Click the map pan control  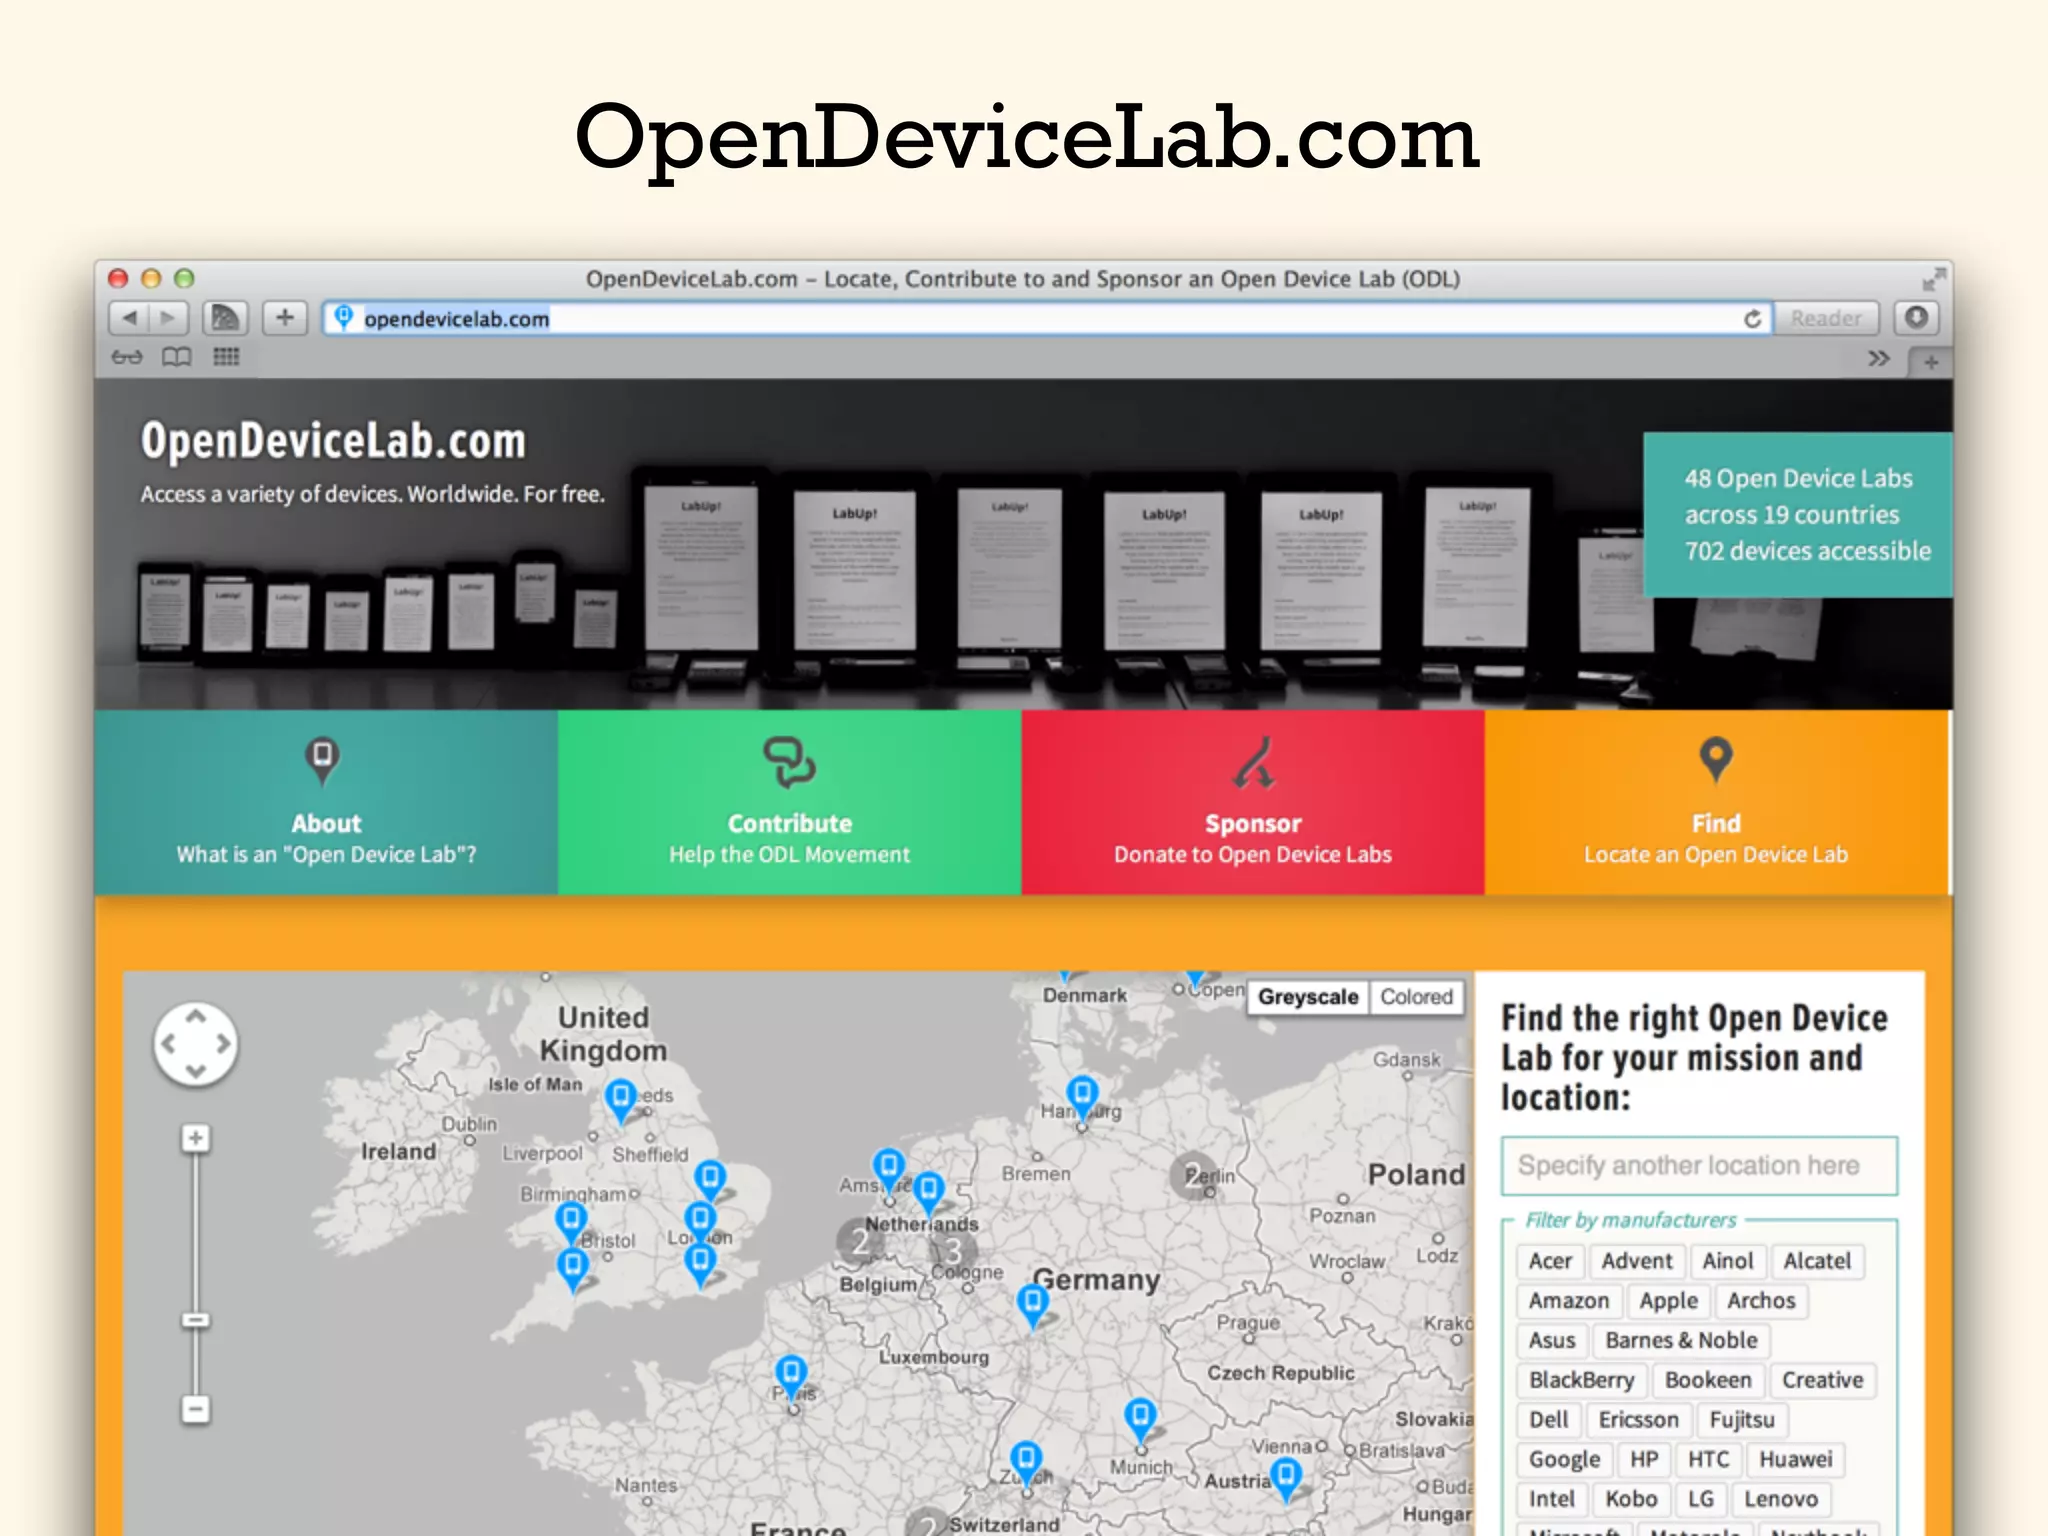click(196, 1044)
